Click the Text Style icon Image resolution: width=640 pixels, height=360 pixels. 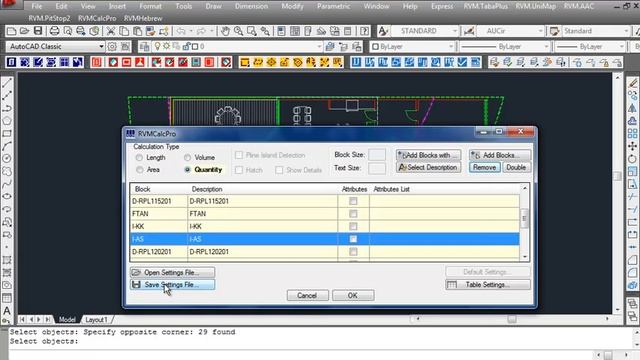383,31
